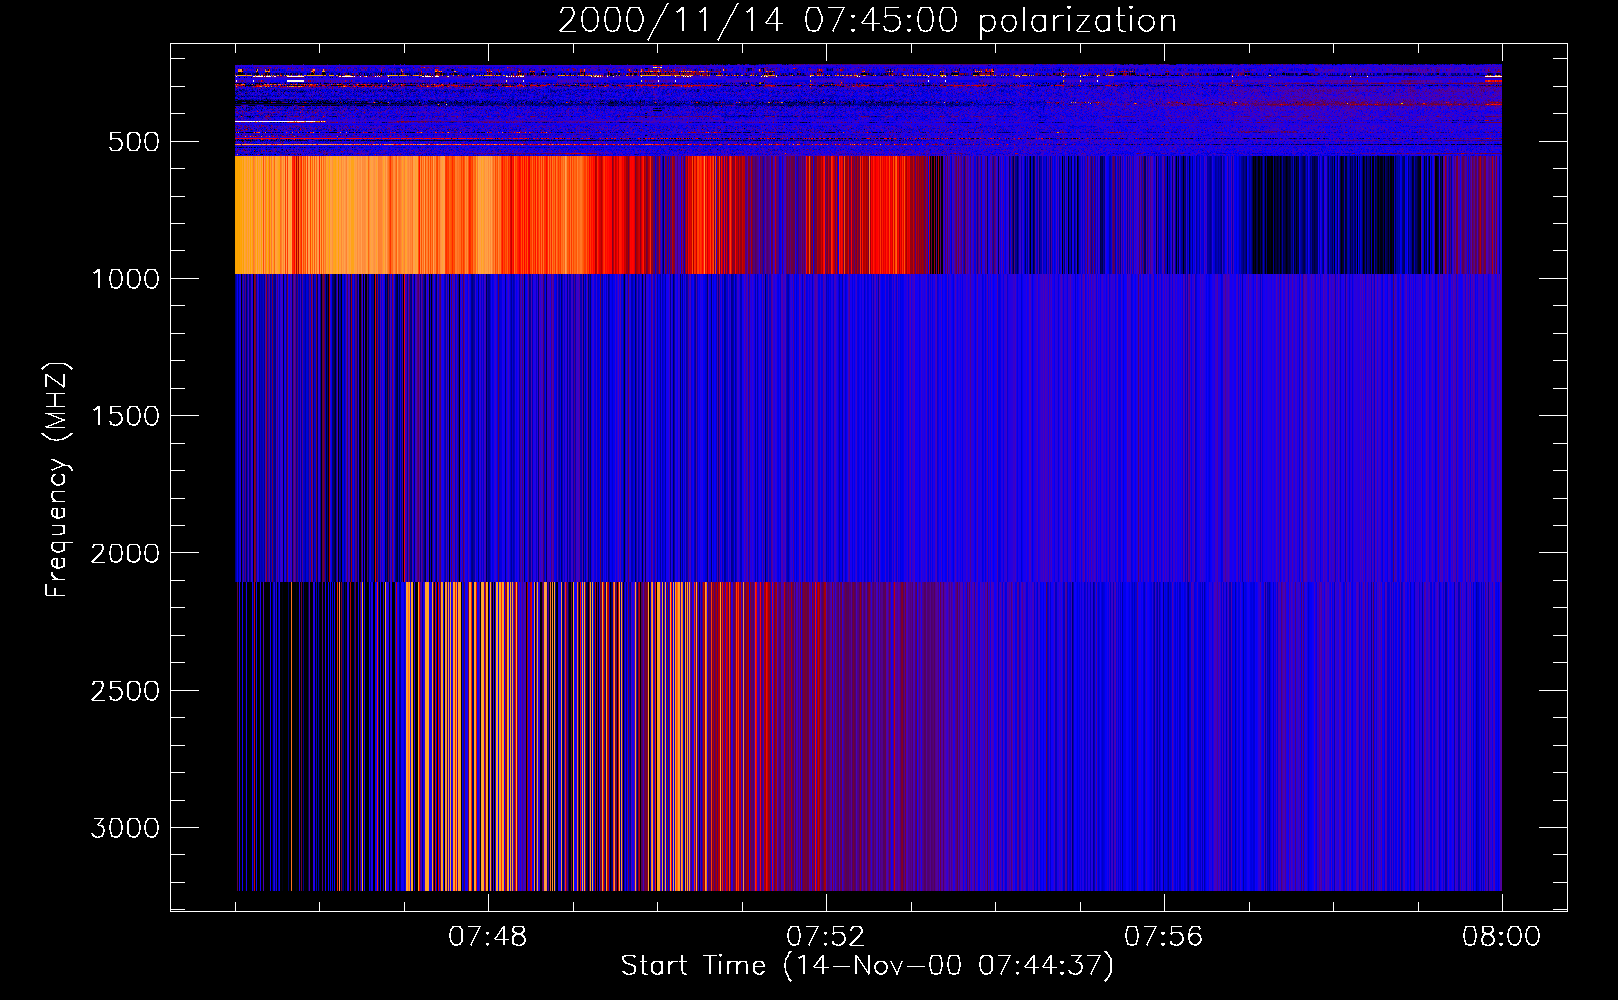Click the '07:52' time tick label

tap(826, 937)
